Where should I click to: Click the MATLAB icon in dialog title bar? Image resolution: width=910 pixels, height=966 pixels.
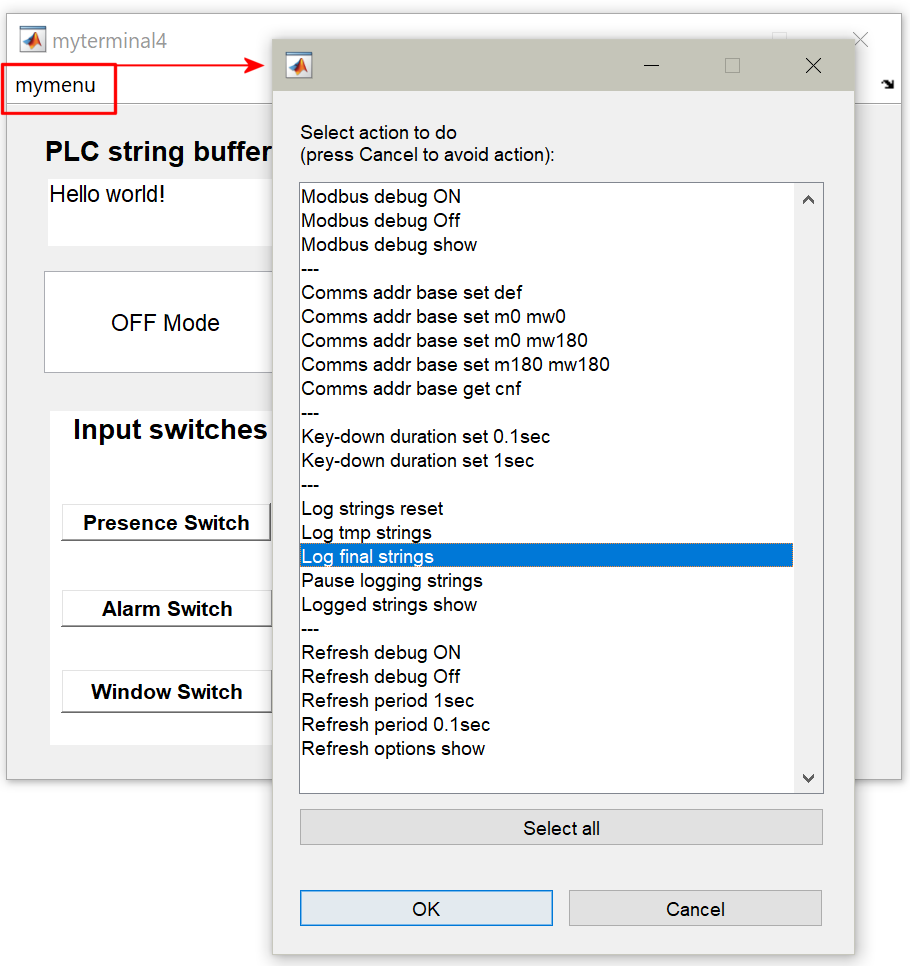299,65
